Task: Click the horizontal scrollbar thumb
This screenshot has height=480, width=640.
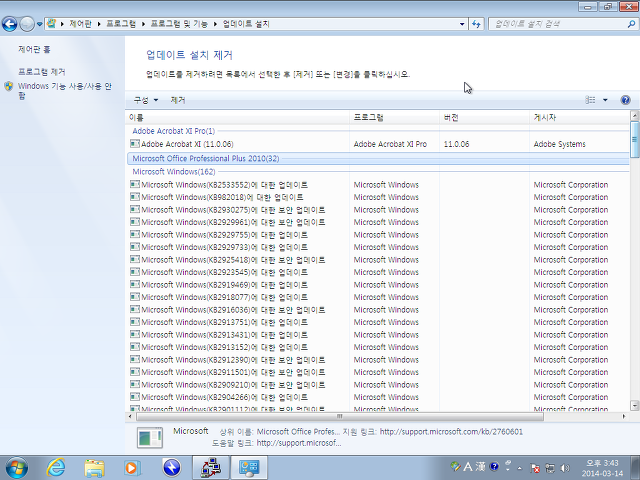Action: [340, 416]
